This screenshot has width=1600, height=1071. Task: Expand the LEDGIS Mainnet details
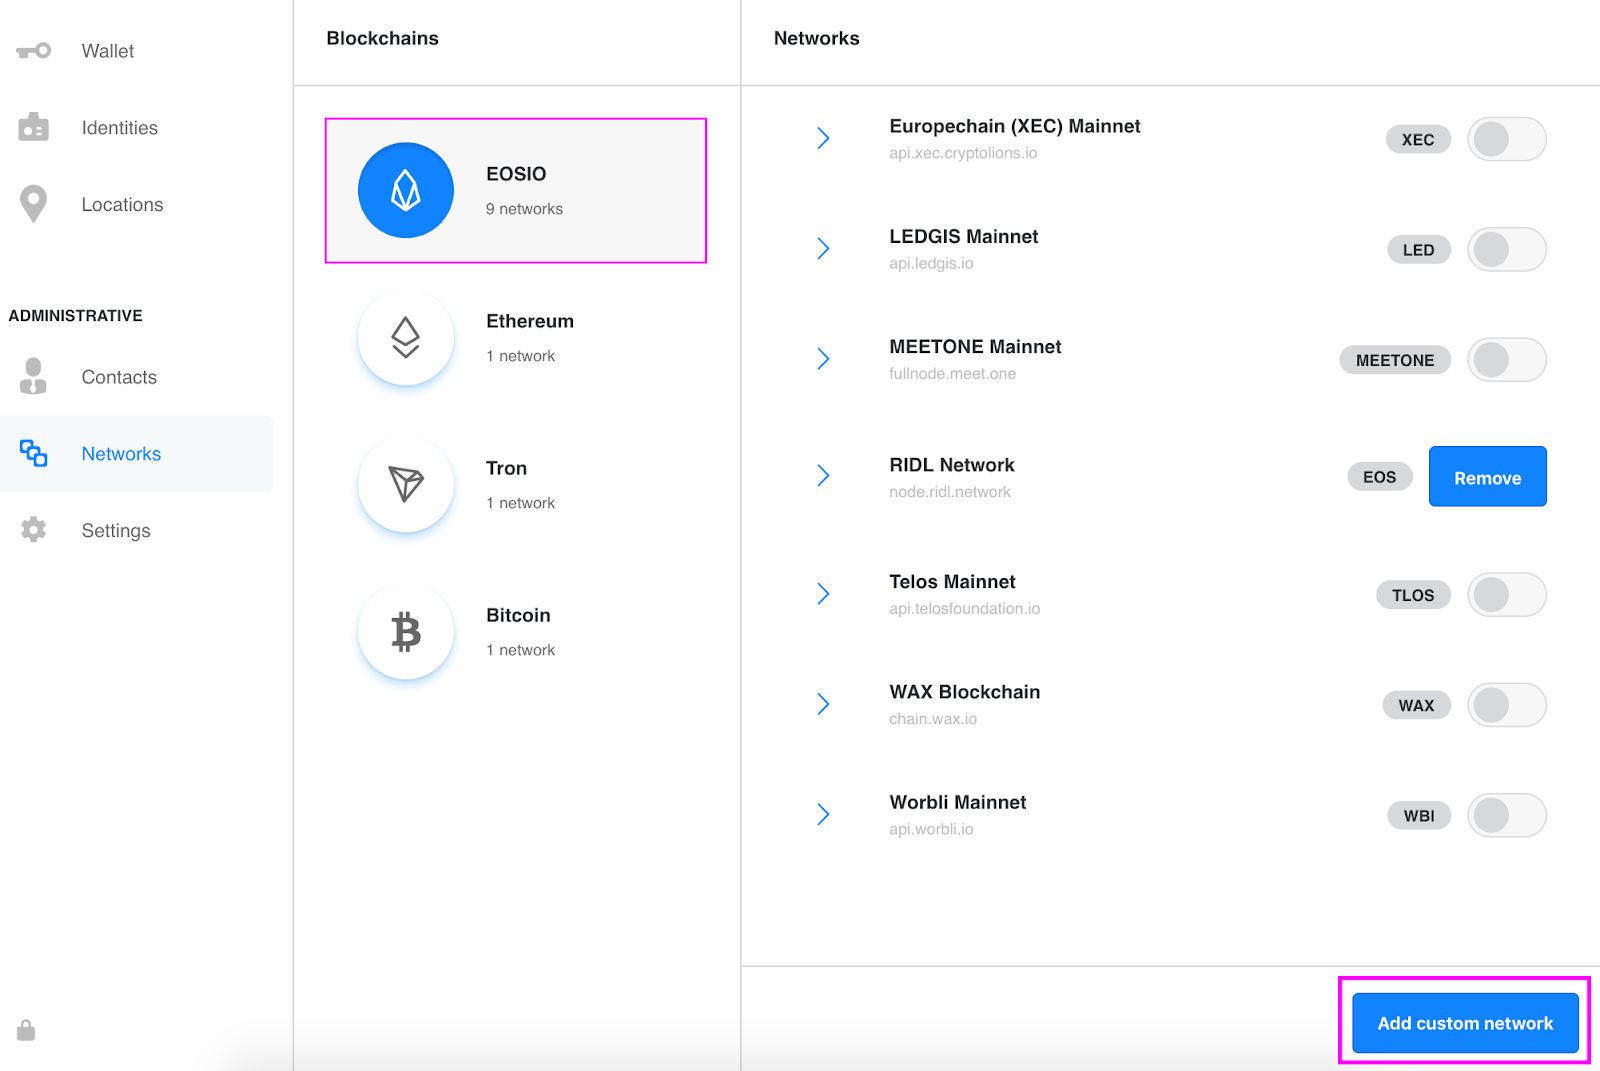click(823, 248)
